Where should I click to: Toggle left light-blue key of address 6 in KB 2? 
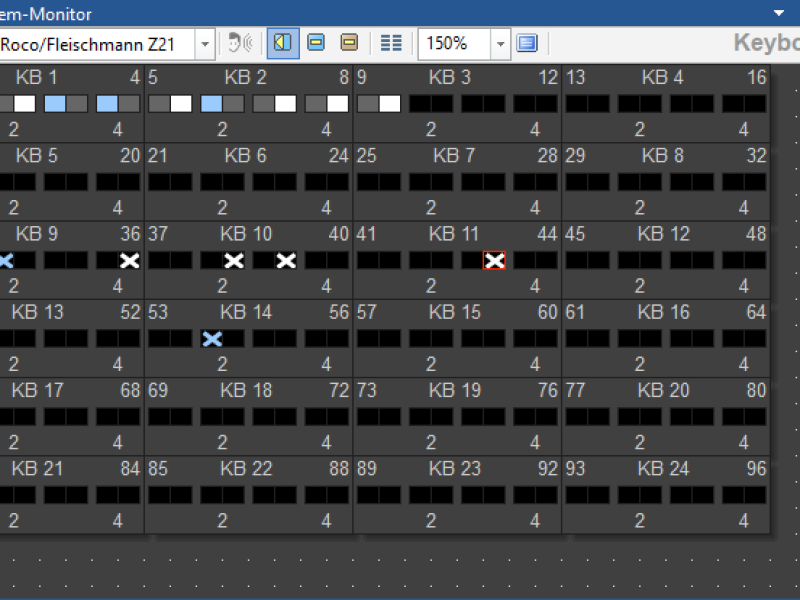click(211, 104)
